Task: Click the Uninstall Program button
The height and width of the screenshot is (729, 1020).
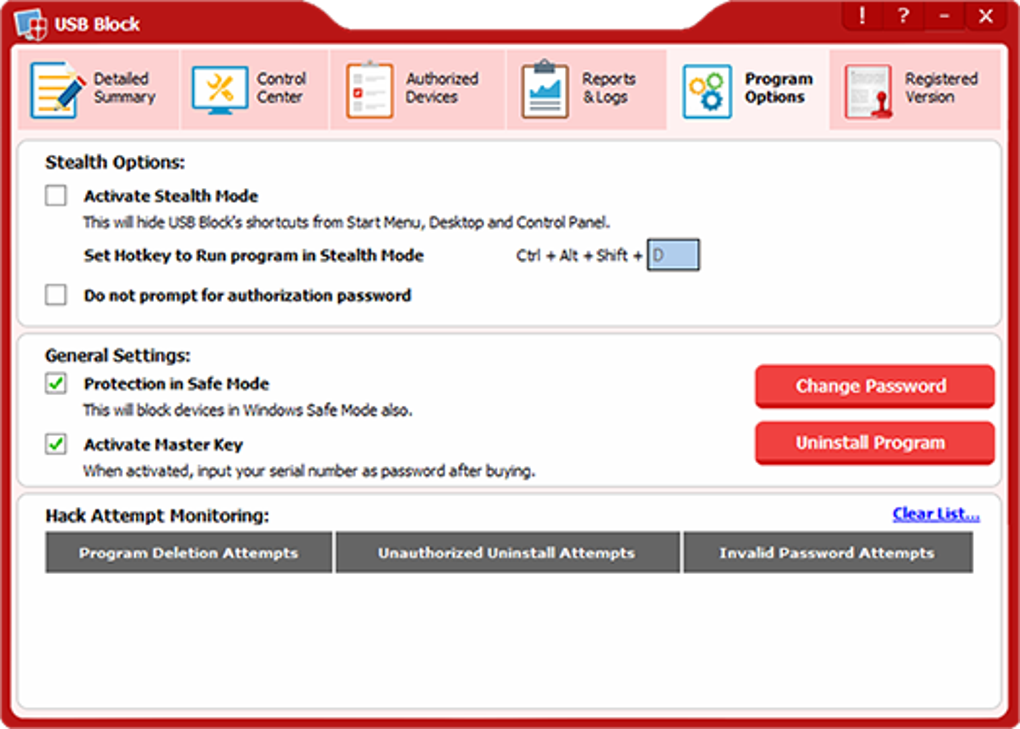Action: click(x=874, y=443)
